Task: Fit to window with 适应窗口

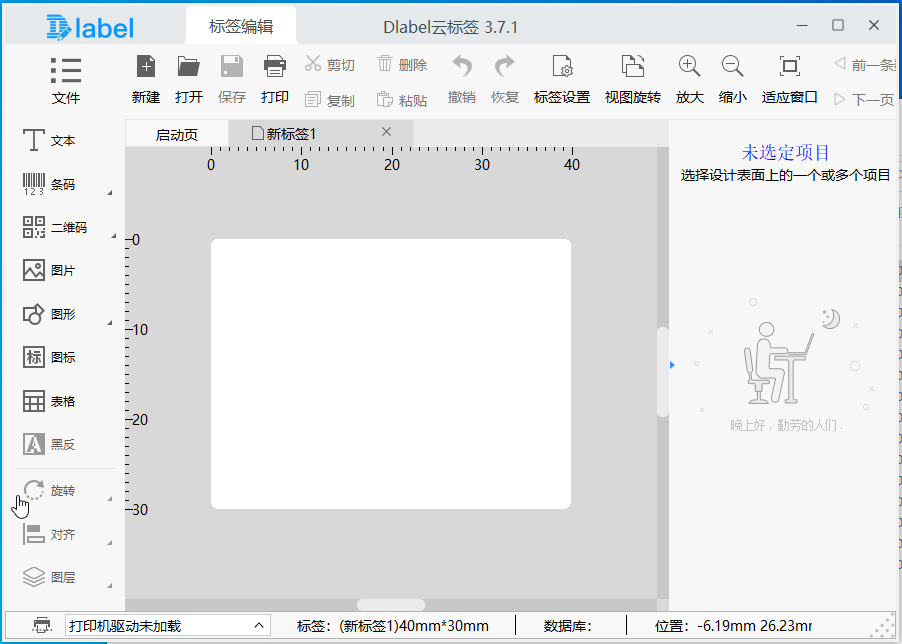Action: click(x=789, y=80)
